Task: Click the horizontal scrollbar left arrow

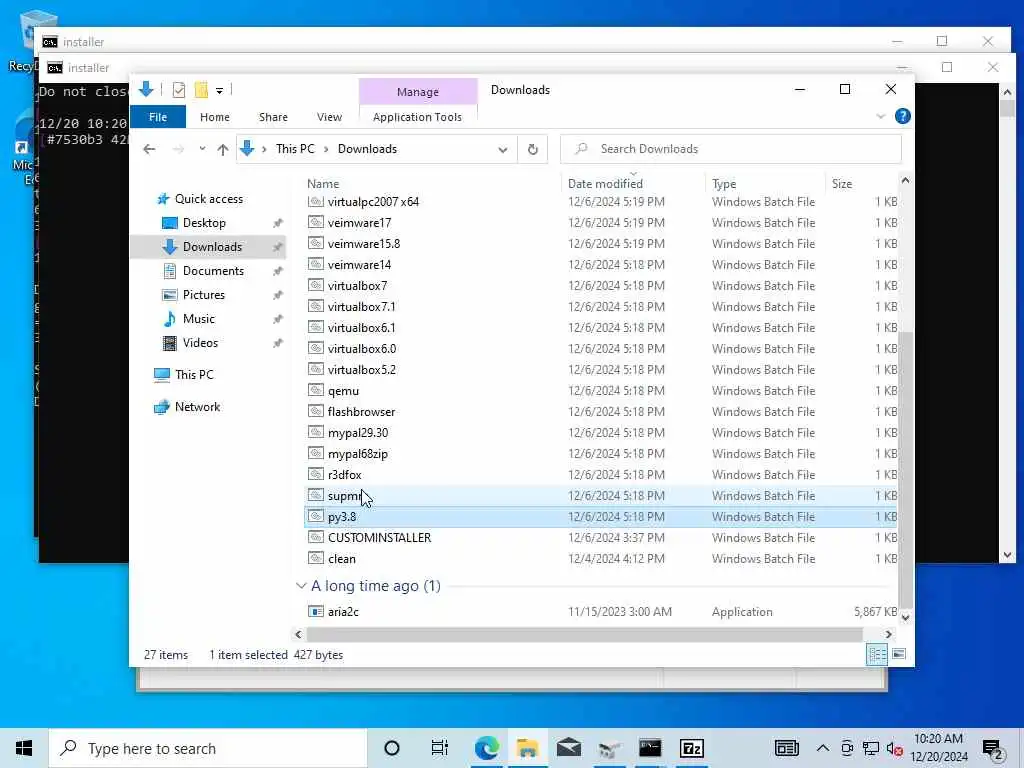Action: click(298, 634)
